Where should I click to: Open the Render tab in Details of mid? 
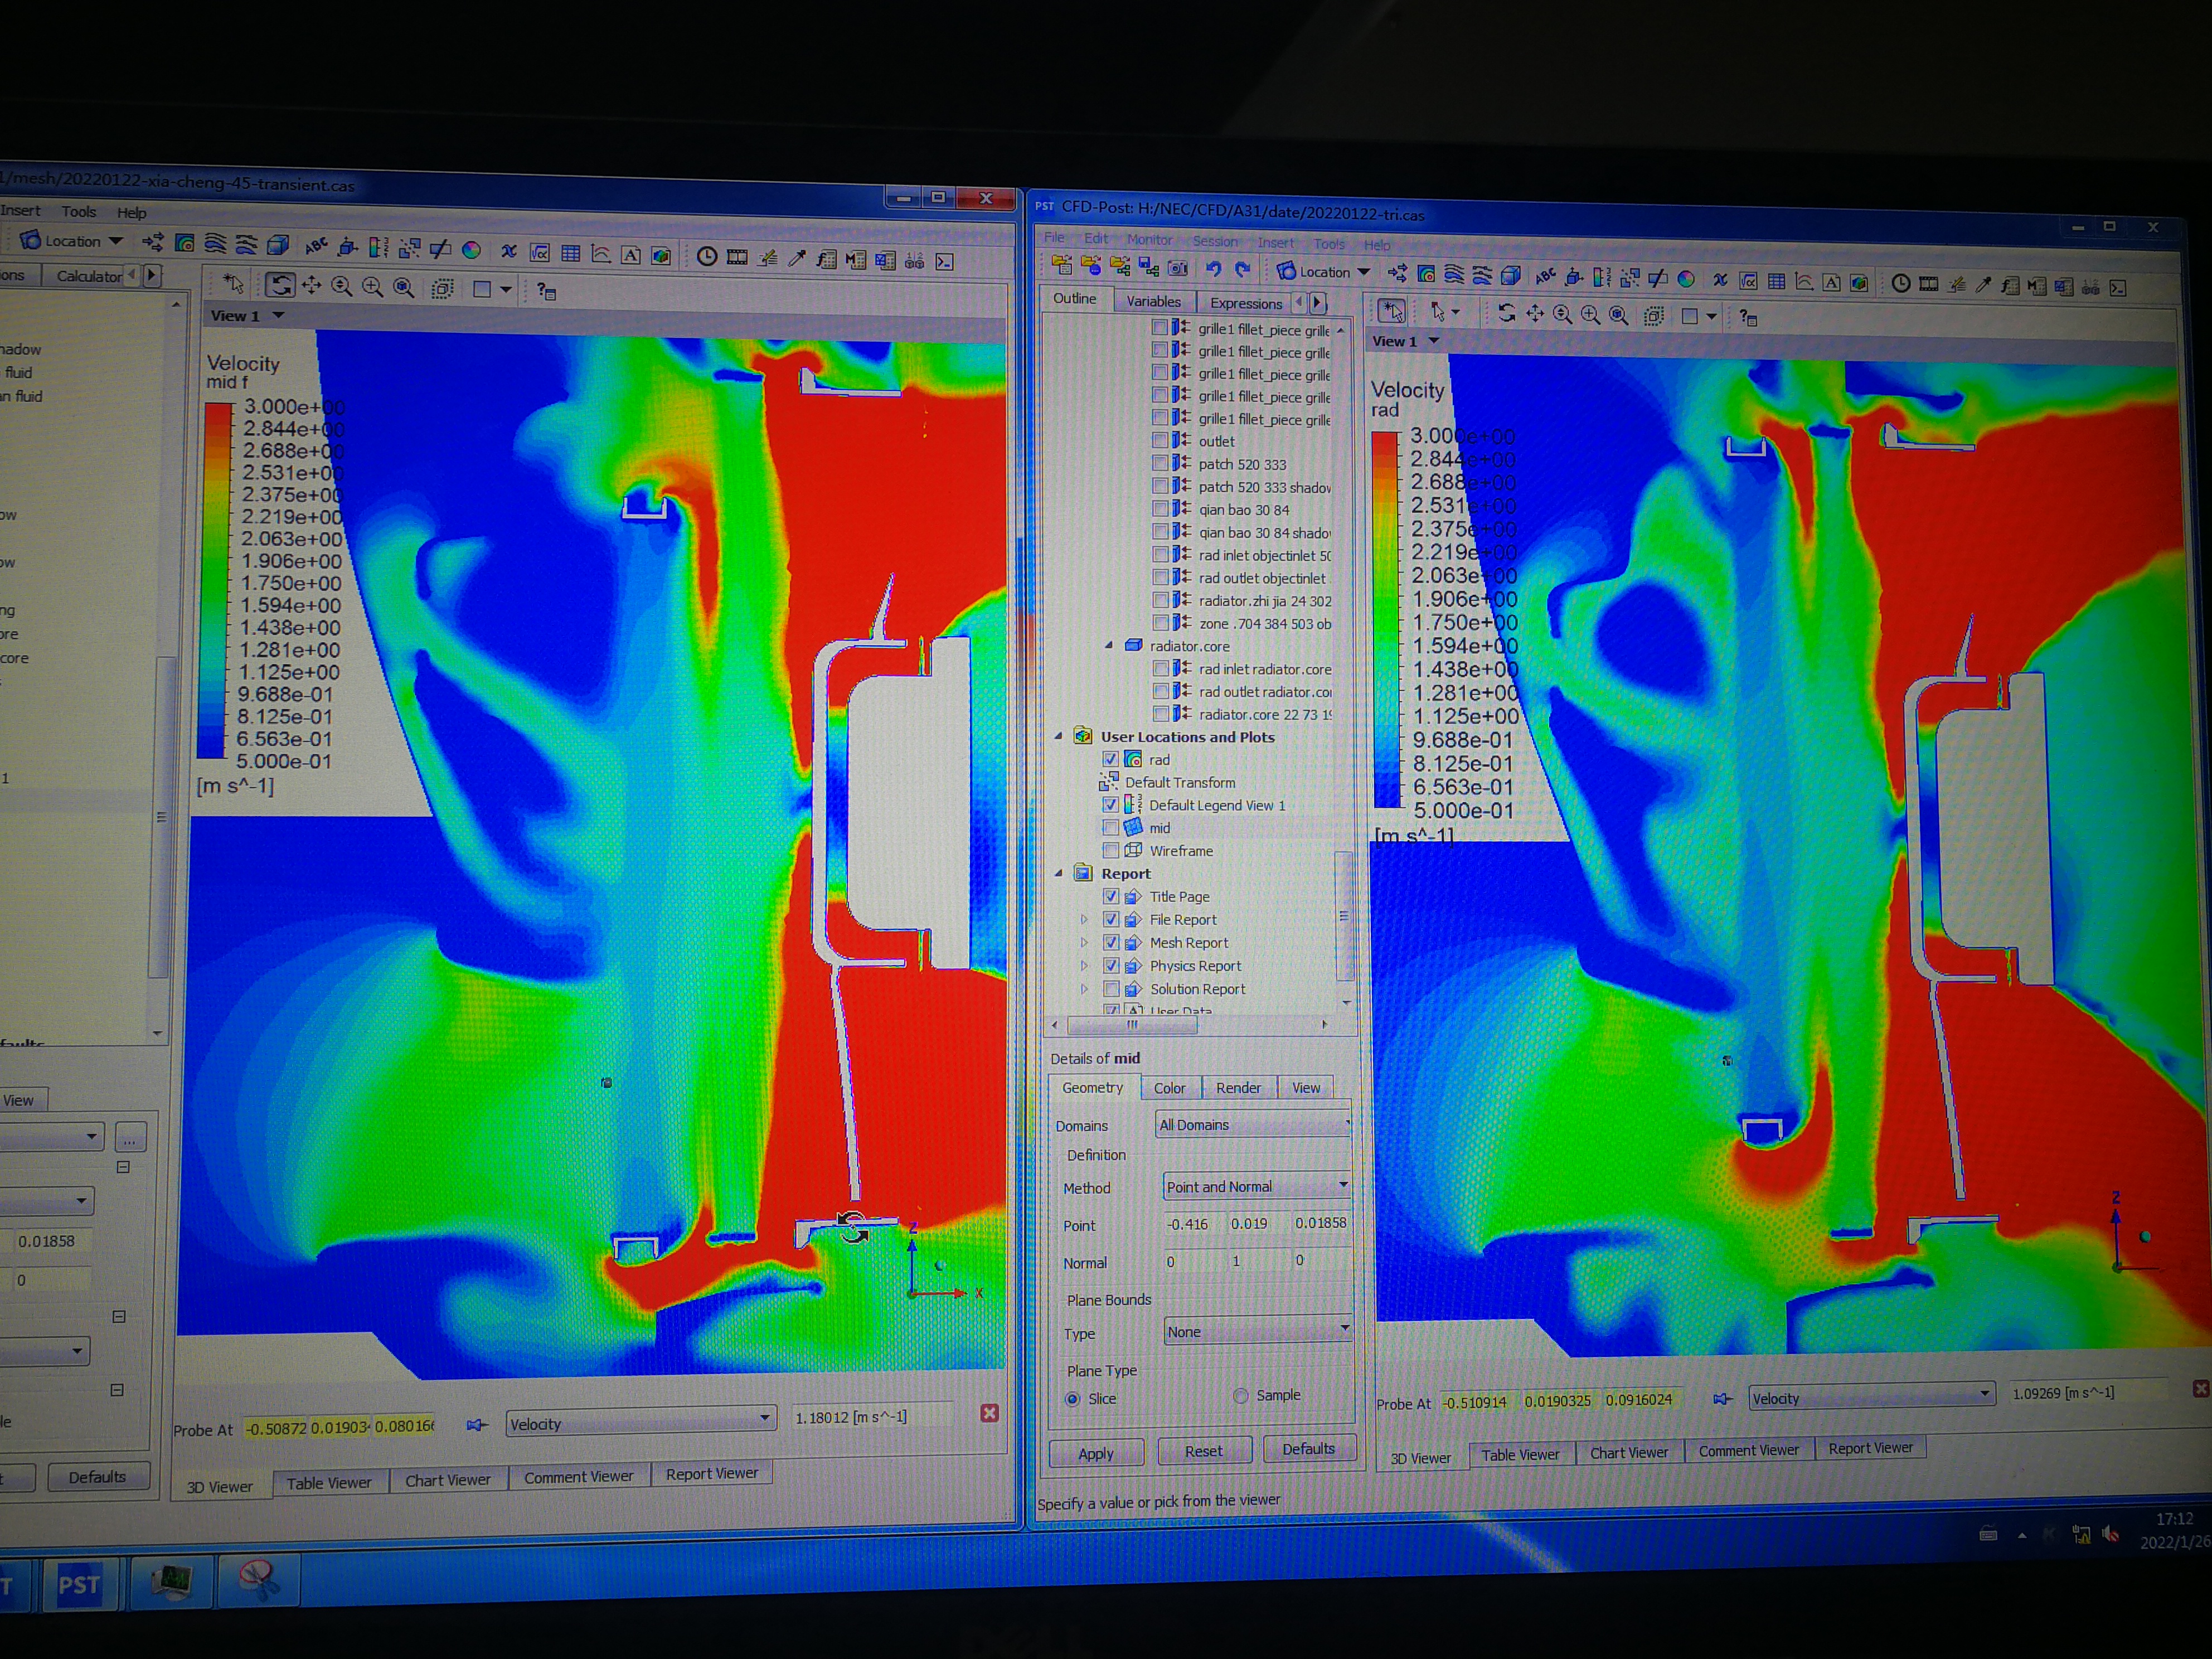coord(1238,1088)
